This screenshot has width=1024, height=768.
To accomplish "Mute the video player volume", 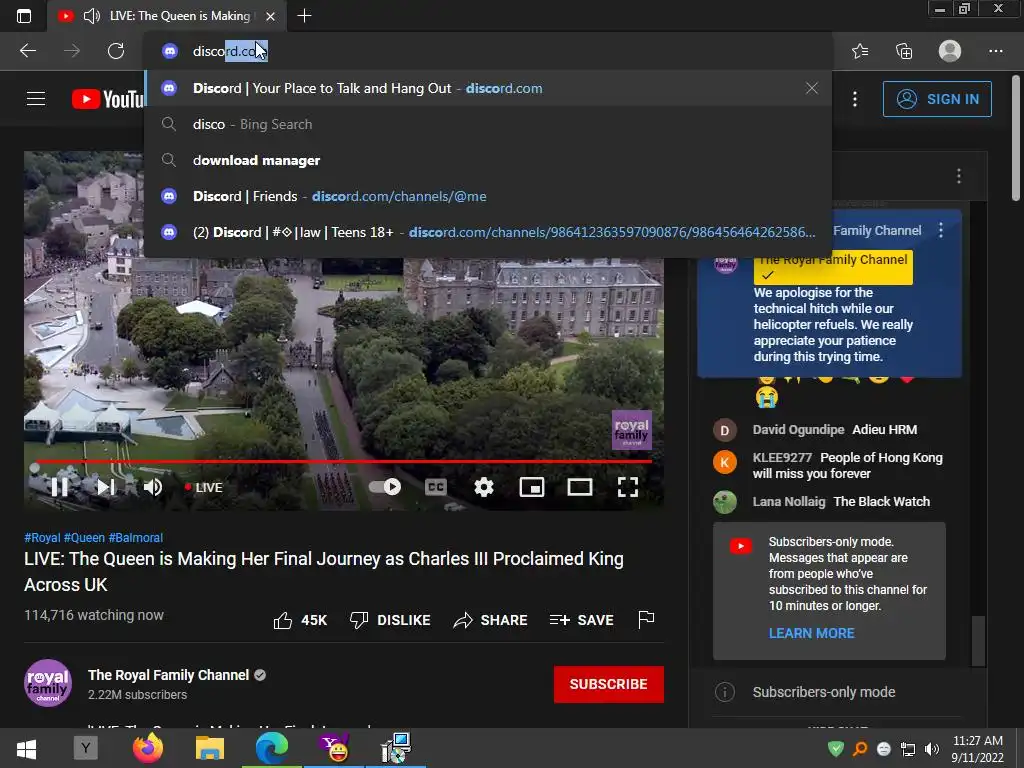I will (153, 487).
